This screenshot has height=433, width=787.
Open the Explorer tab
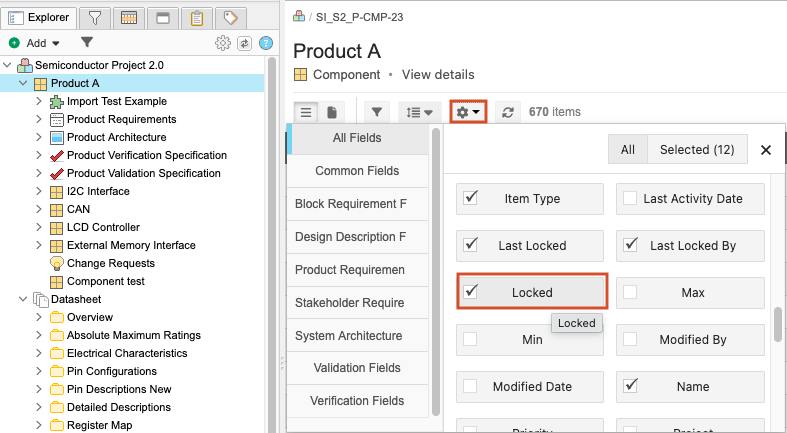39,18
